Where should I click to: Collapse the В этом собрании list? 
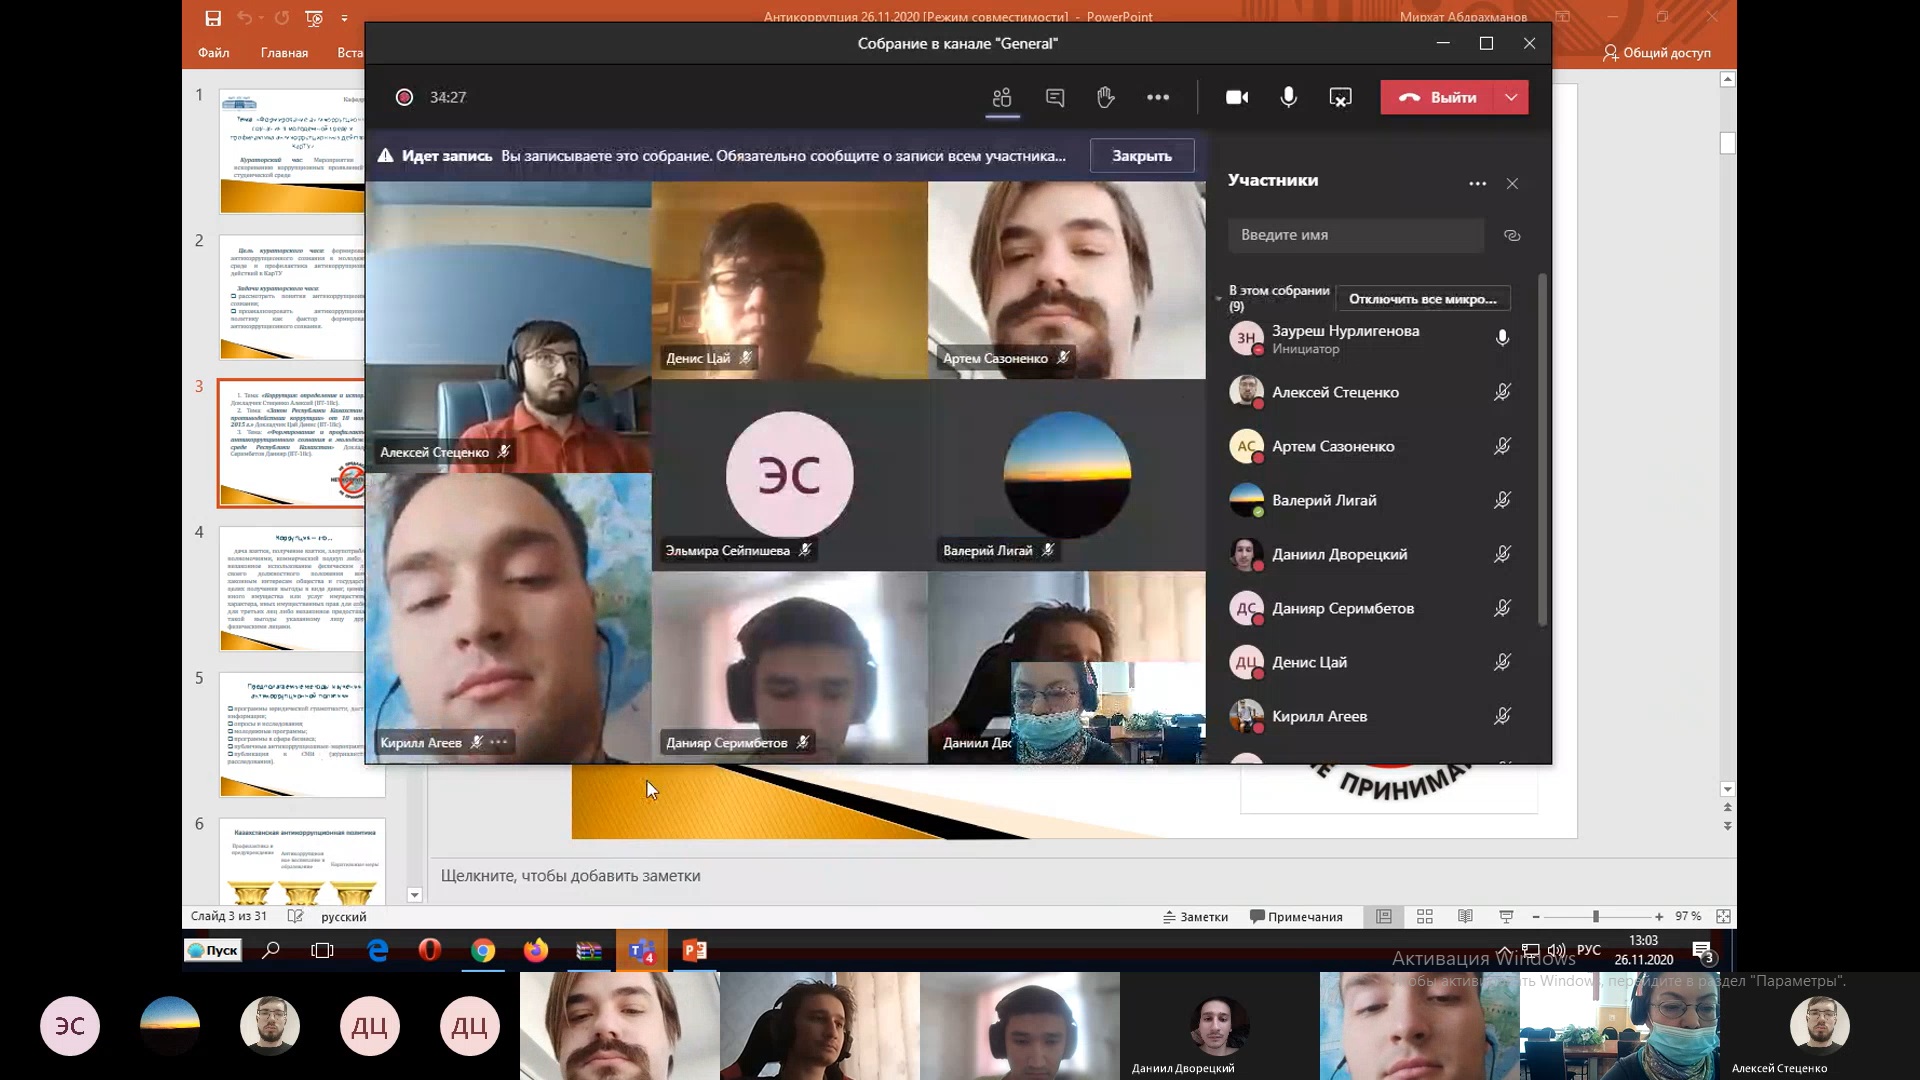point(1219,298)
